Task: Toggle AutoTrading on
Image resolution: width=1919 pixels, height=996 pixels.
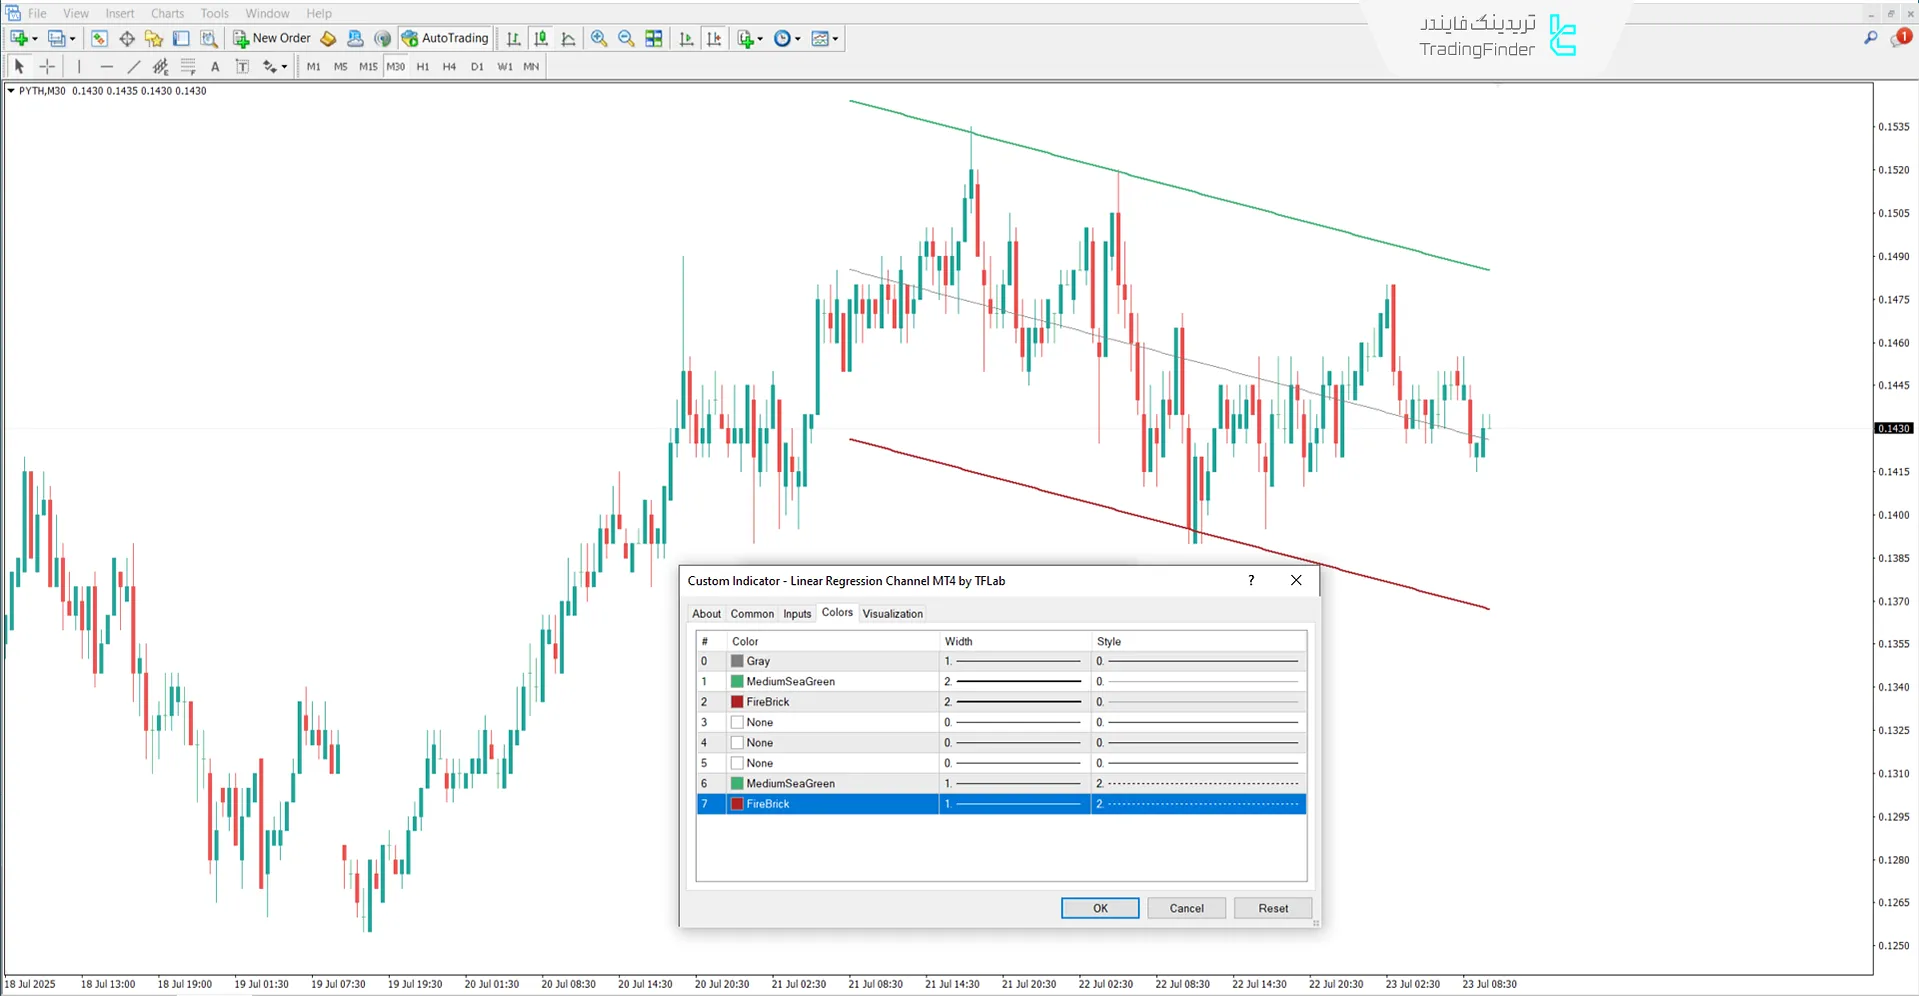Action: (x=444, y=38)
